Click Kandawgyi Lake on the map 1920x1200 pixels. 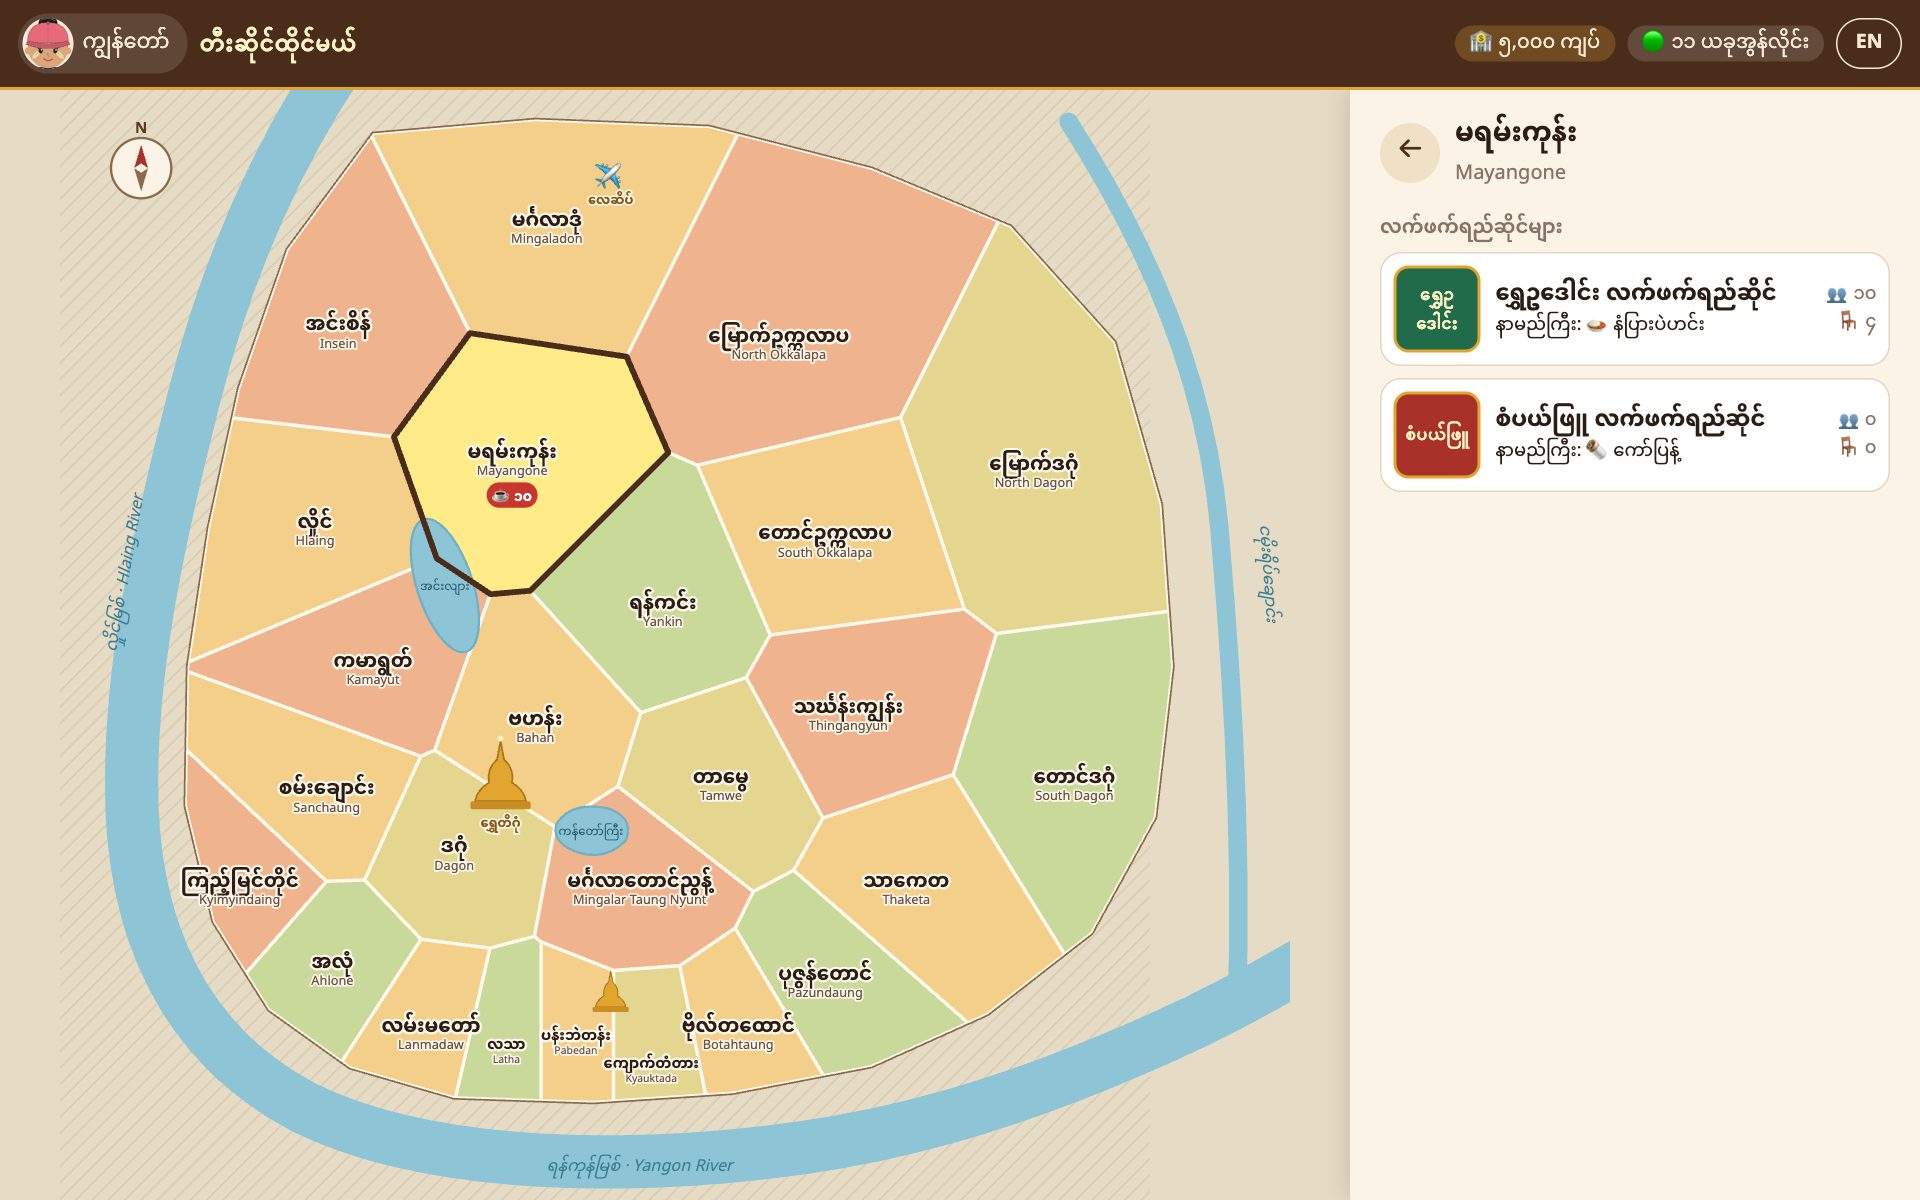click(x=591, y=830)
